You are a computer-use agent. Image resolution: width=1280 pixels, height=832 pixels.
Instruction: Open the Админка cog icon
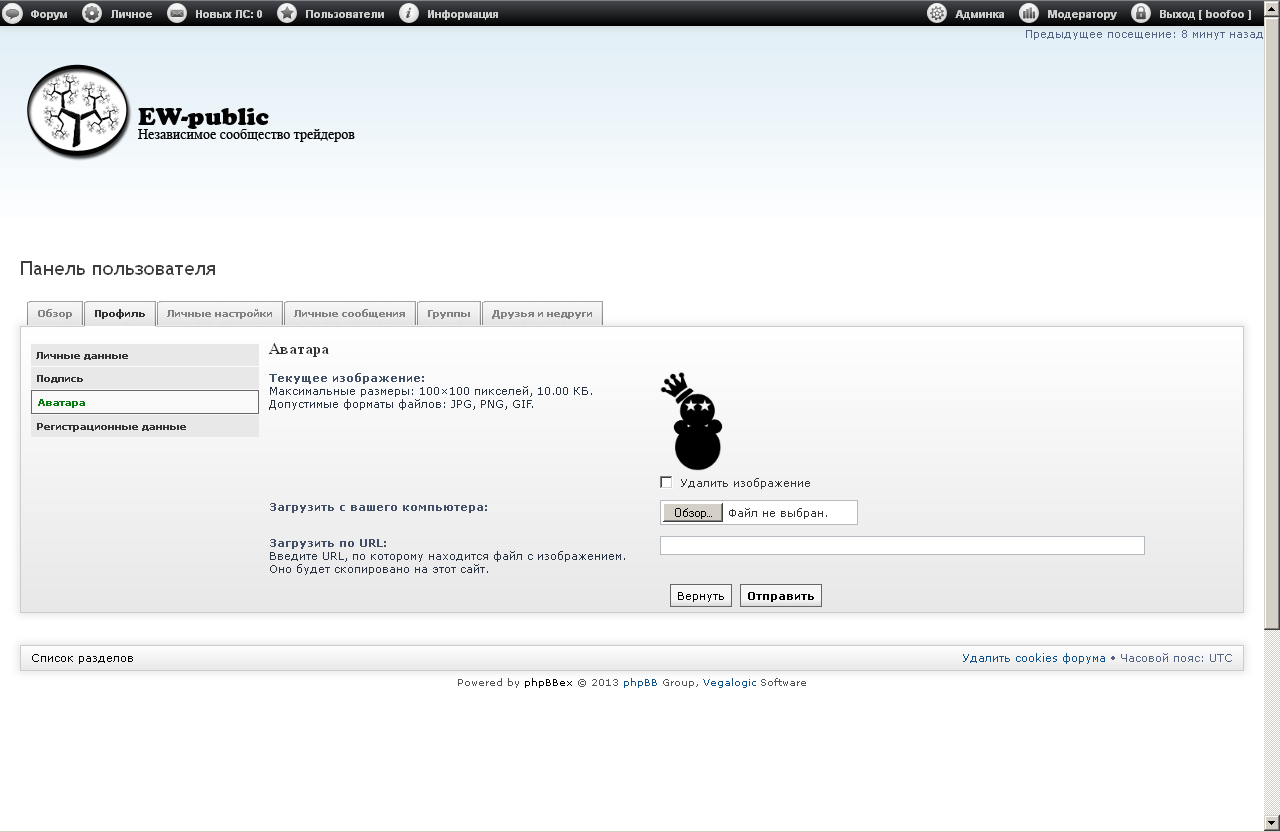tap(937, 13)
